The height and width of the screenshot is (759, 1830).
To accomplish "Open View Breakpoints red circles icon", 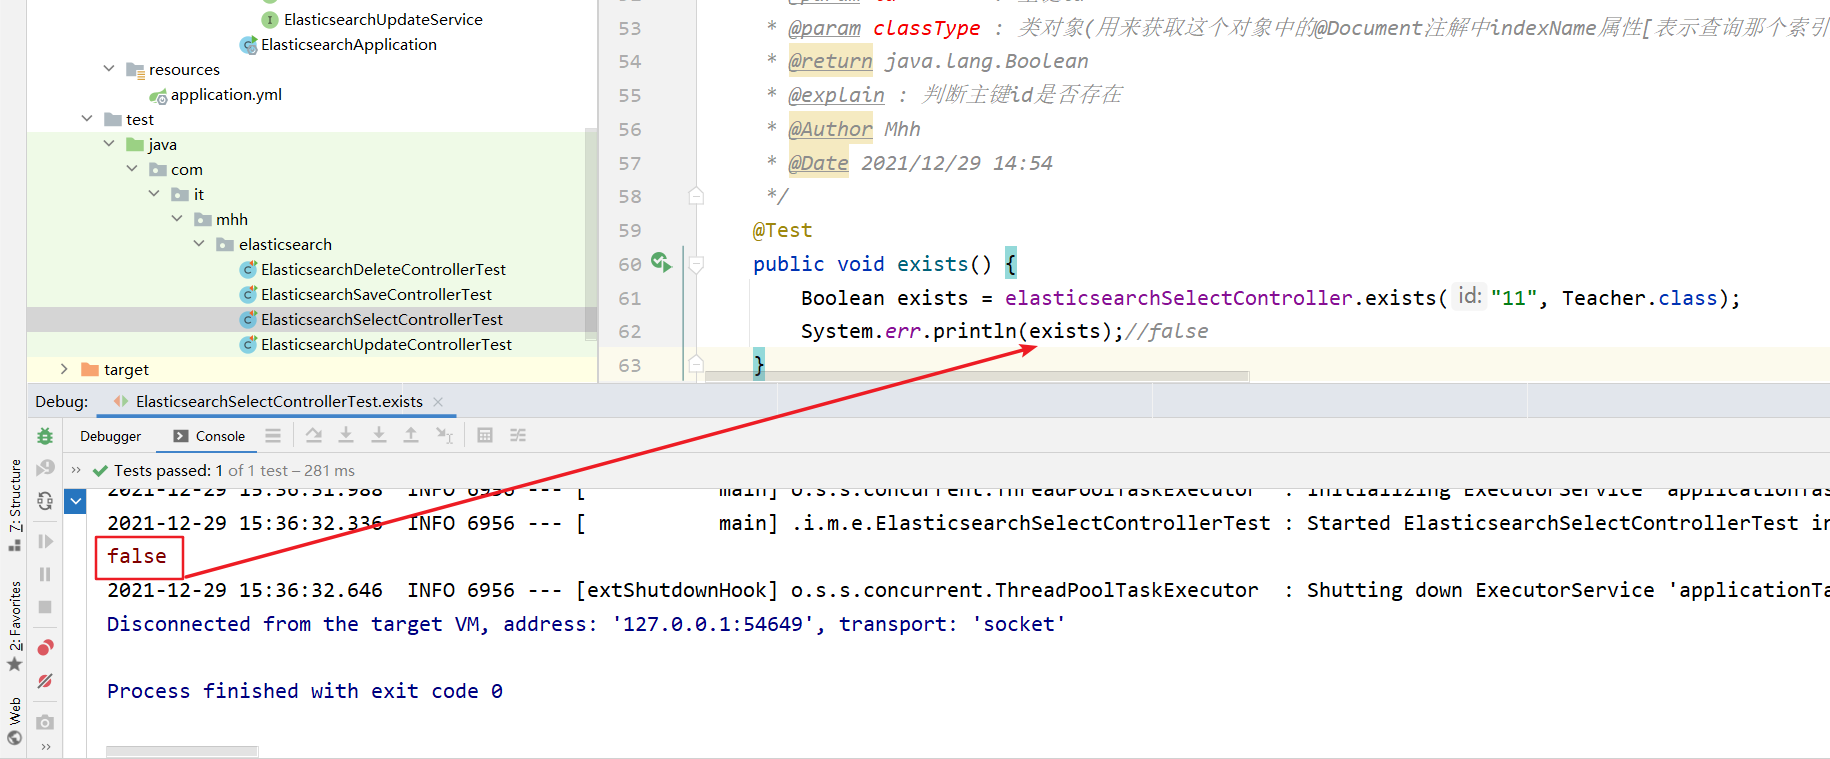I will (45, 648).
